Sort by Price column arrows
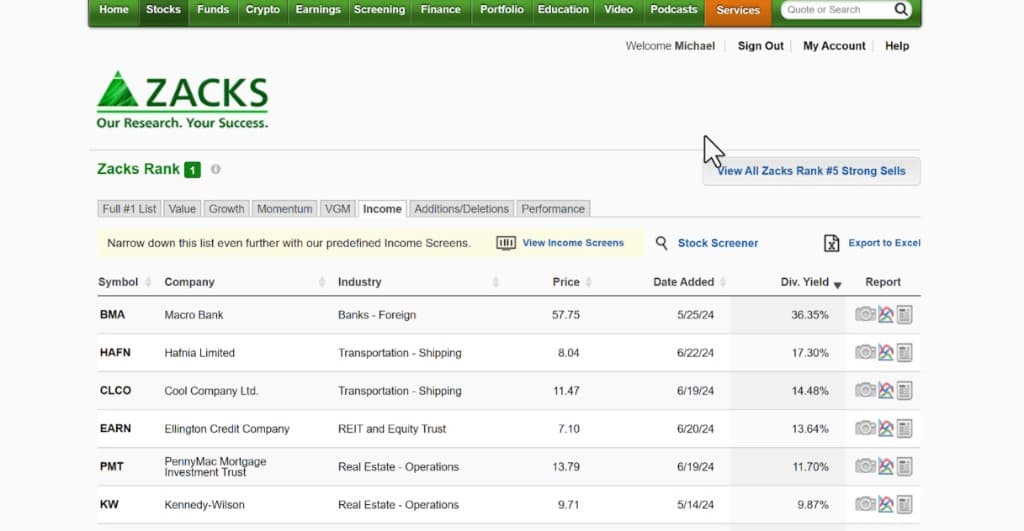The image size is (1024, 531). (x=588, y=282)
